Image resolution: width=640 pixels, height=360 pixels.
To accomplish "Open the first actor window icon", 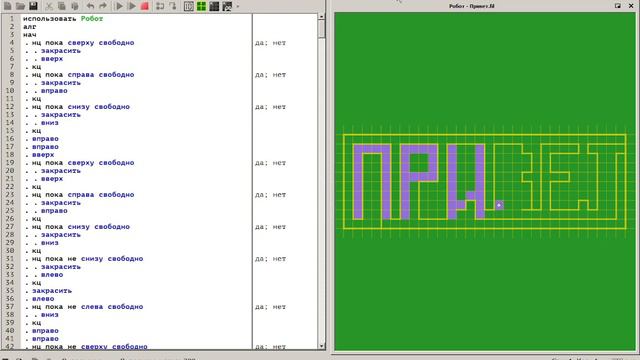I will click(189, 6).
